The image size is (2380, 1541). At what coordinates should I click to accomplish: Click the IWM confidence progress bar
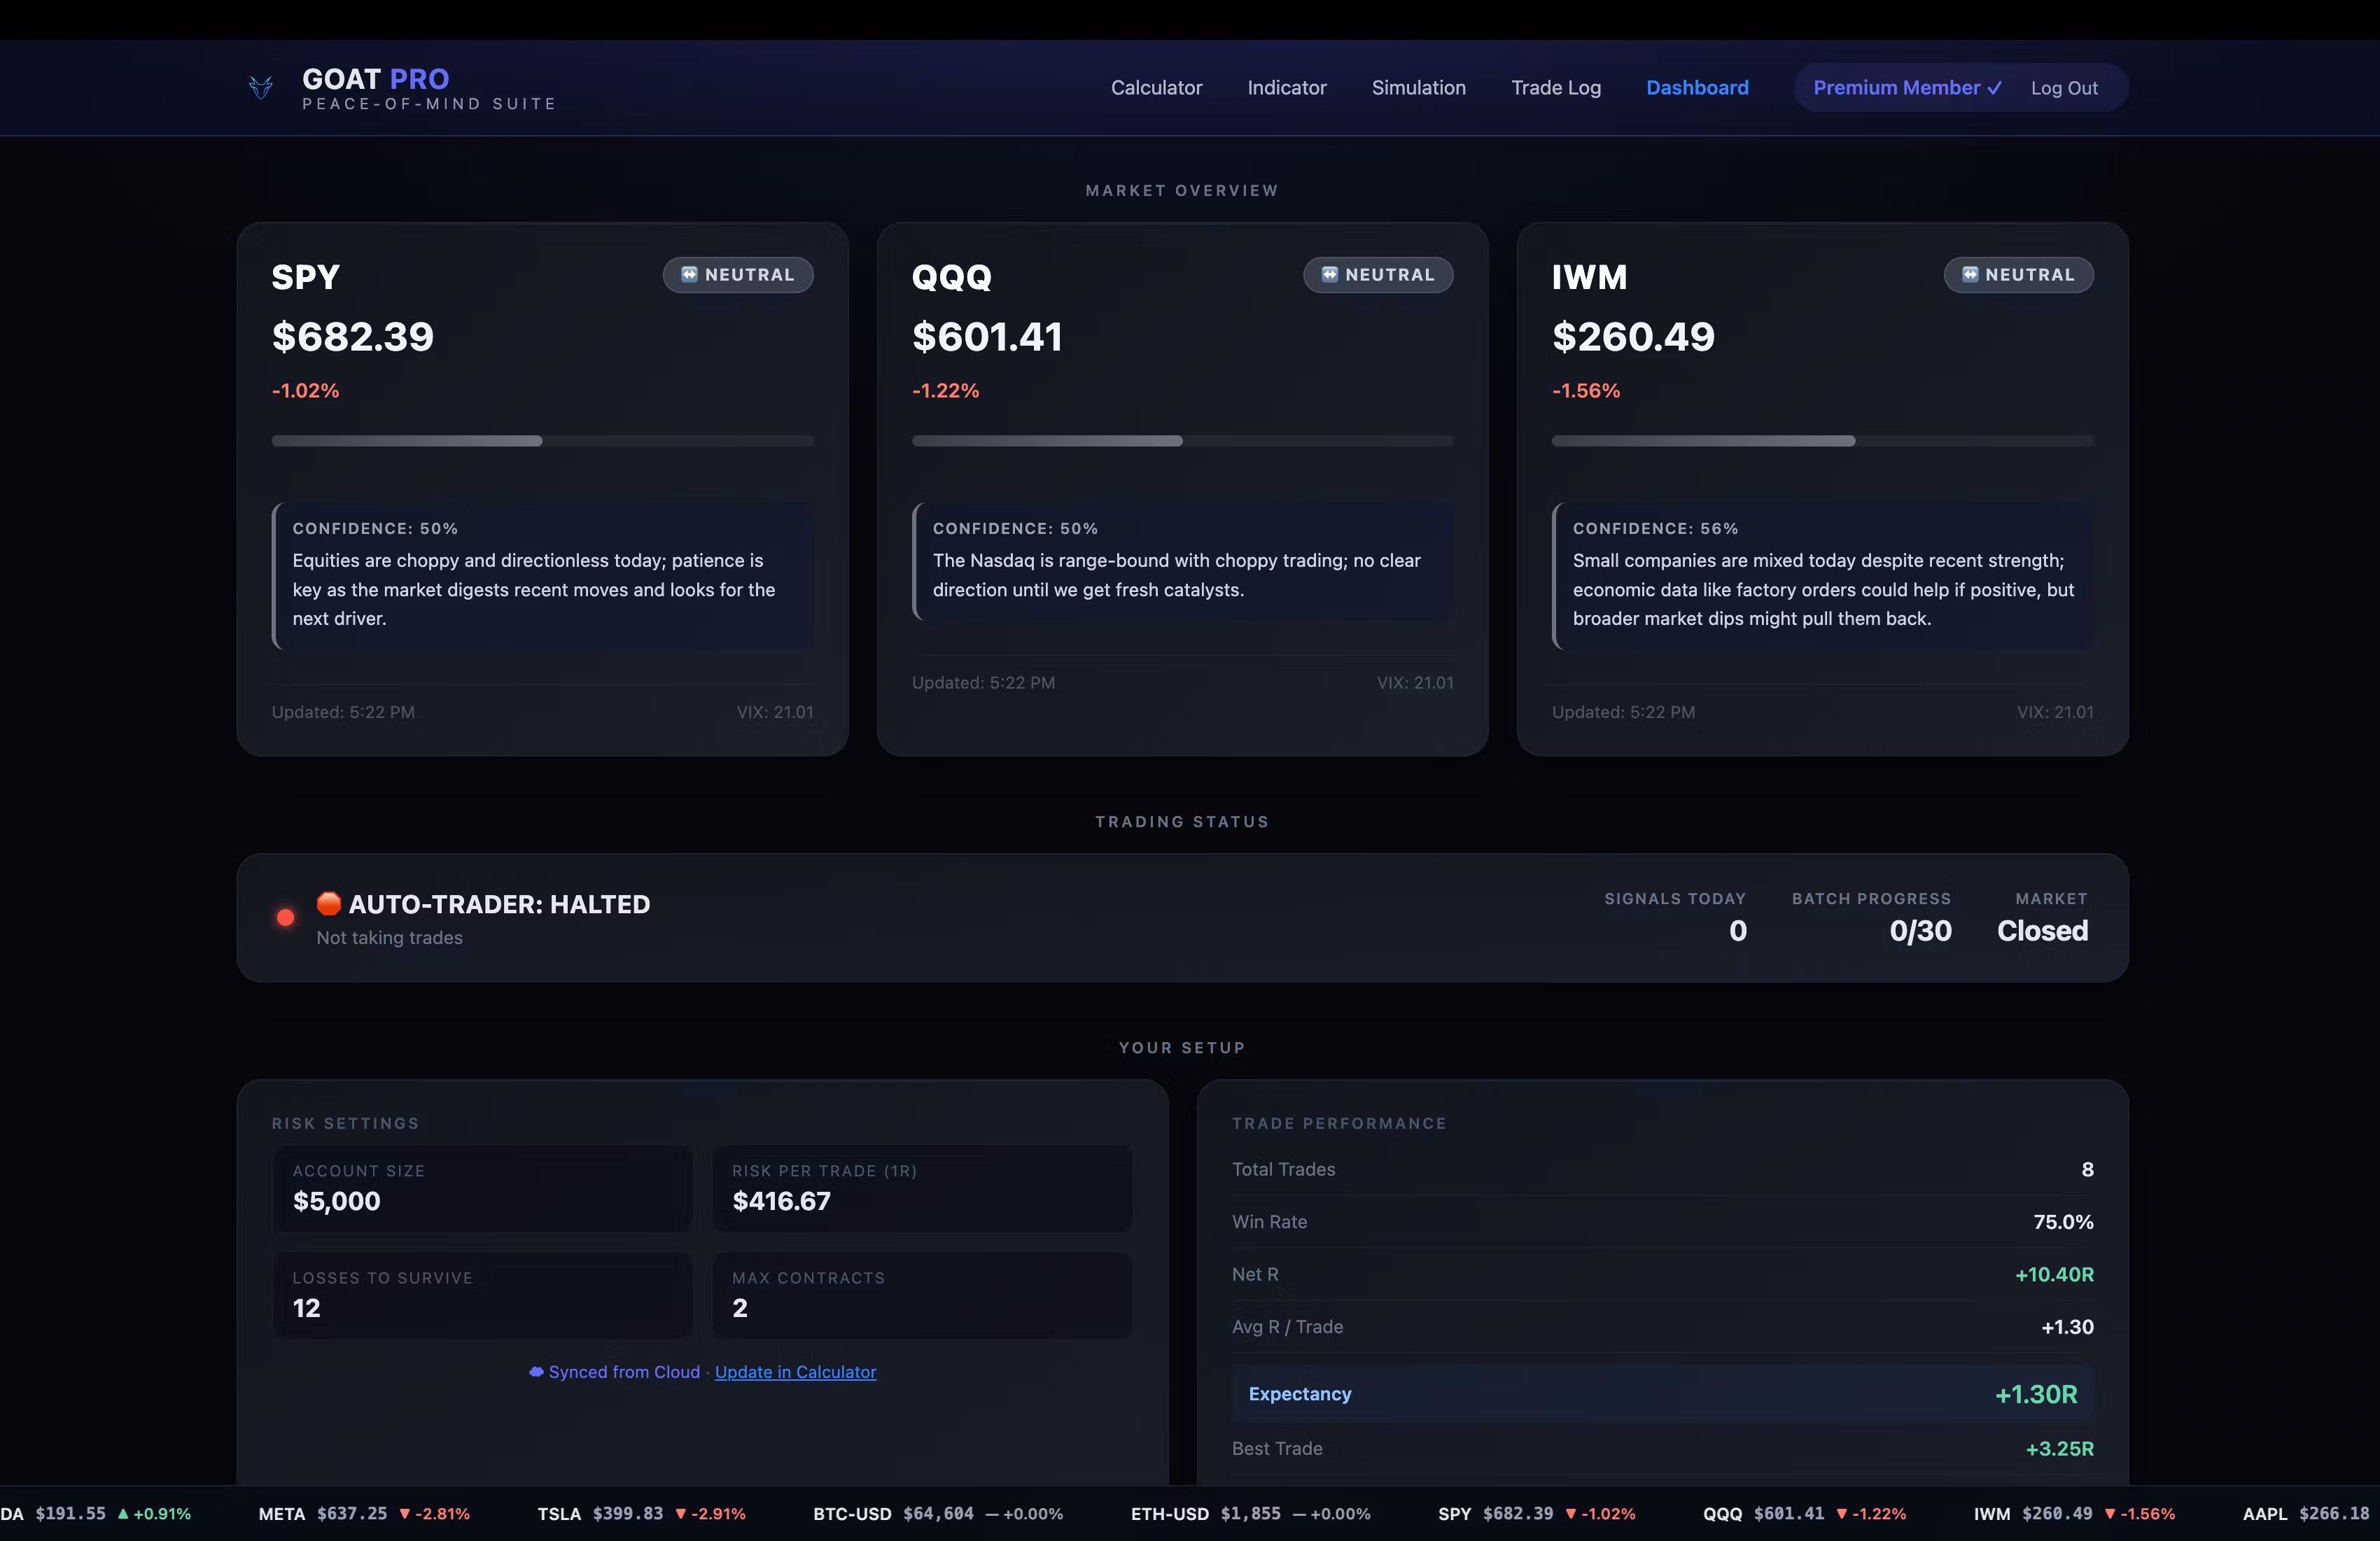pos(1822,441)
